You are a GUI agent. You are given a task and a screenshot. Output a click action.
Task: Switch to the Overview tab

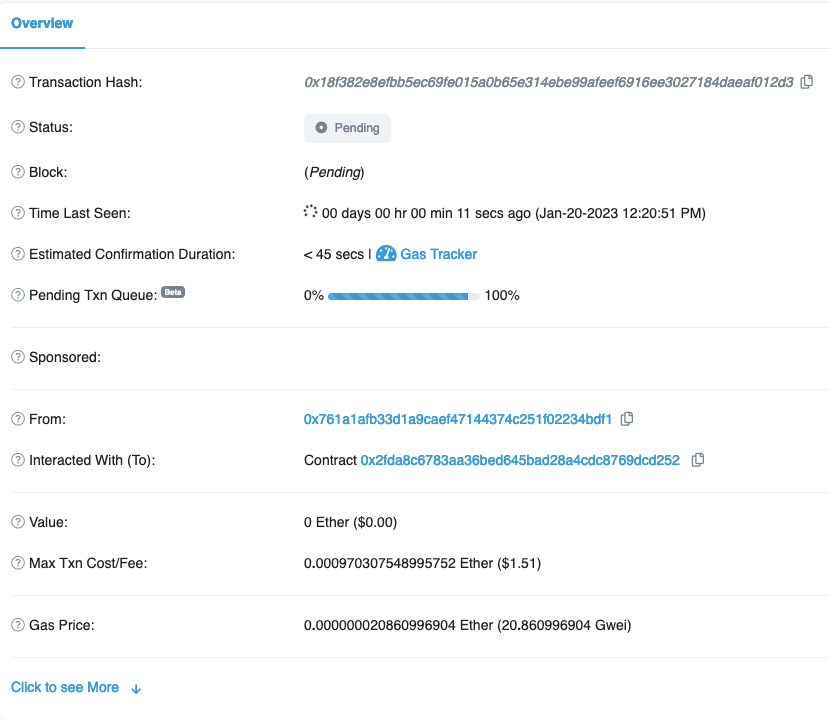(42, 23)
